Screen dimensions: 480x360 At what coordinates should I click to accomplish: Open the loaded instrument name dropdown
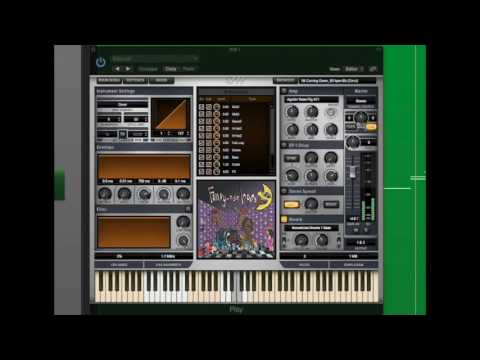pos(337,81)
